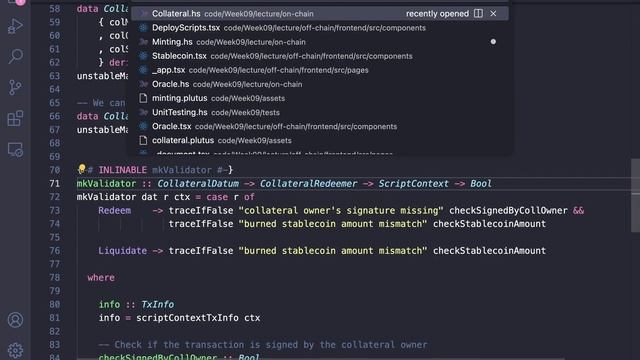Open the Search view in activity bar
The height and width of the screenshot is (360, 640).
pyautogui.click(x=15, y=56)
